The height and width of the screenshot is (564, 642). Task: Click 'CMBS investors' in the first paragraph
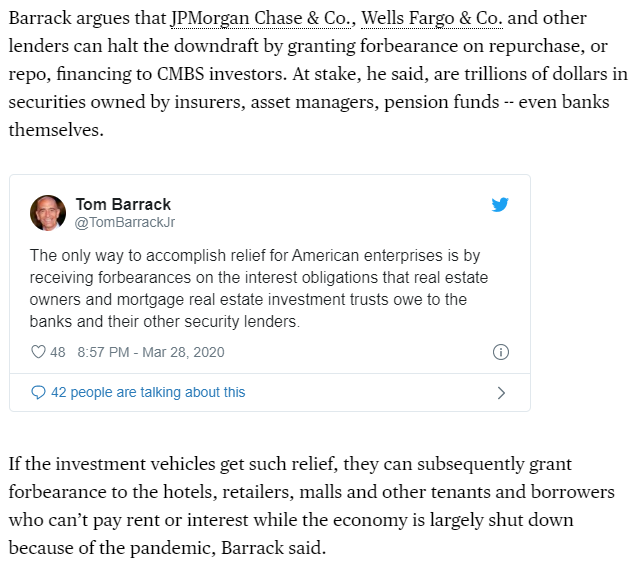pyautogui.click(x=221, y=74)
